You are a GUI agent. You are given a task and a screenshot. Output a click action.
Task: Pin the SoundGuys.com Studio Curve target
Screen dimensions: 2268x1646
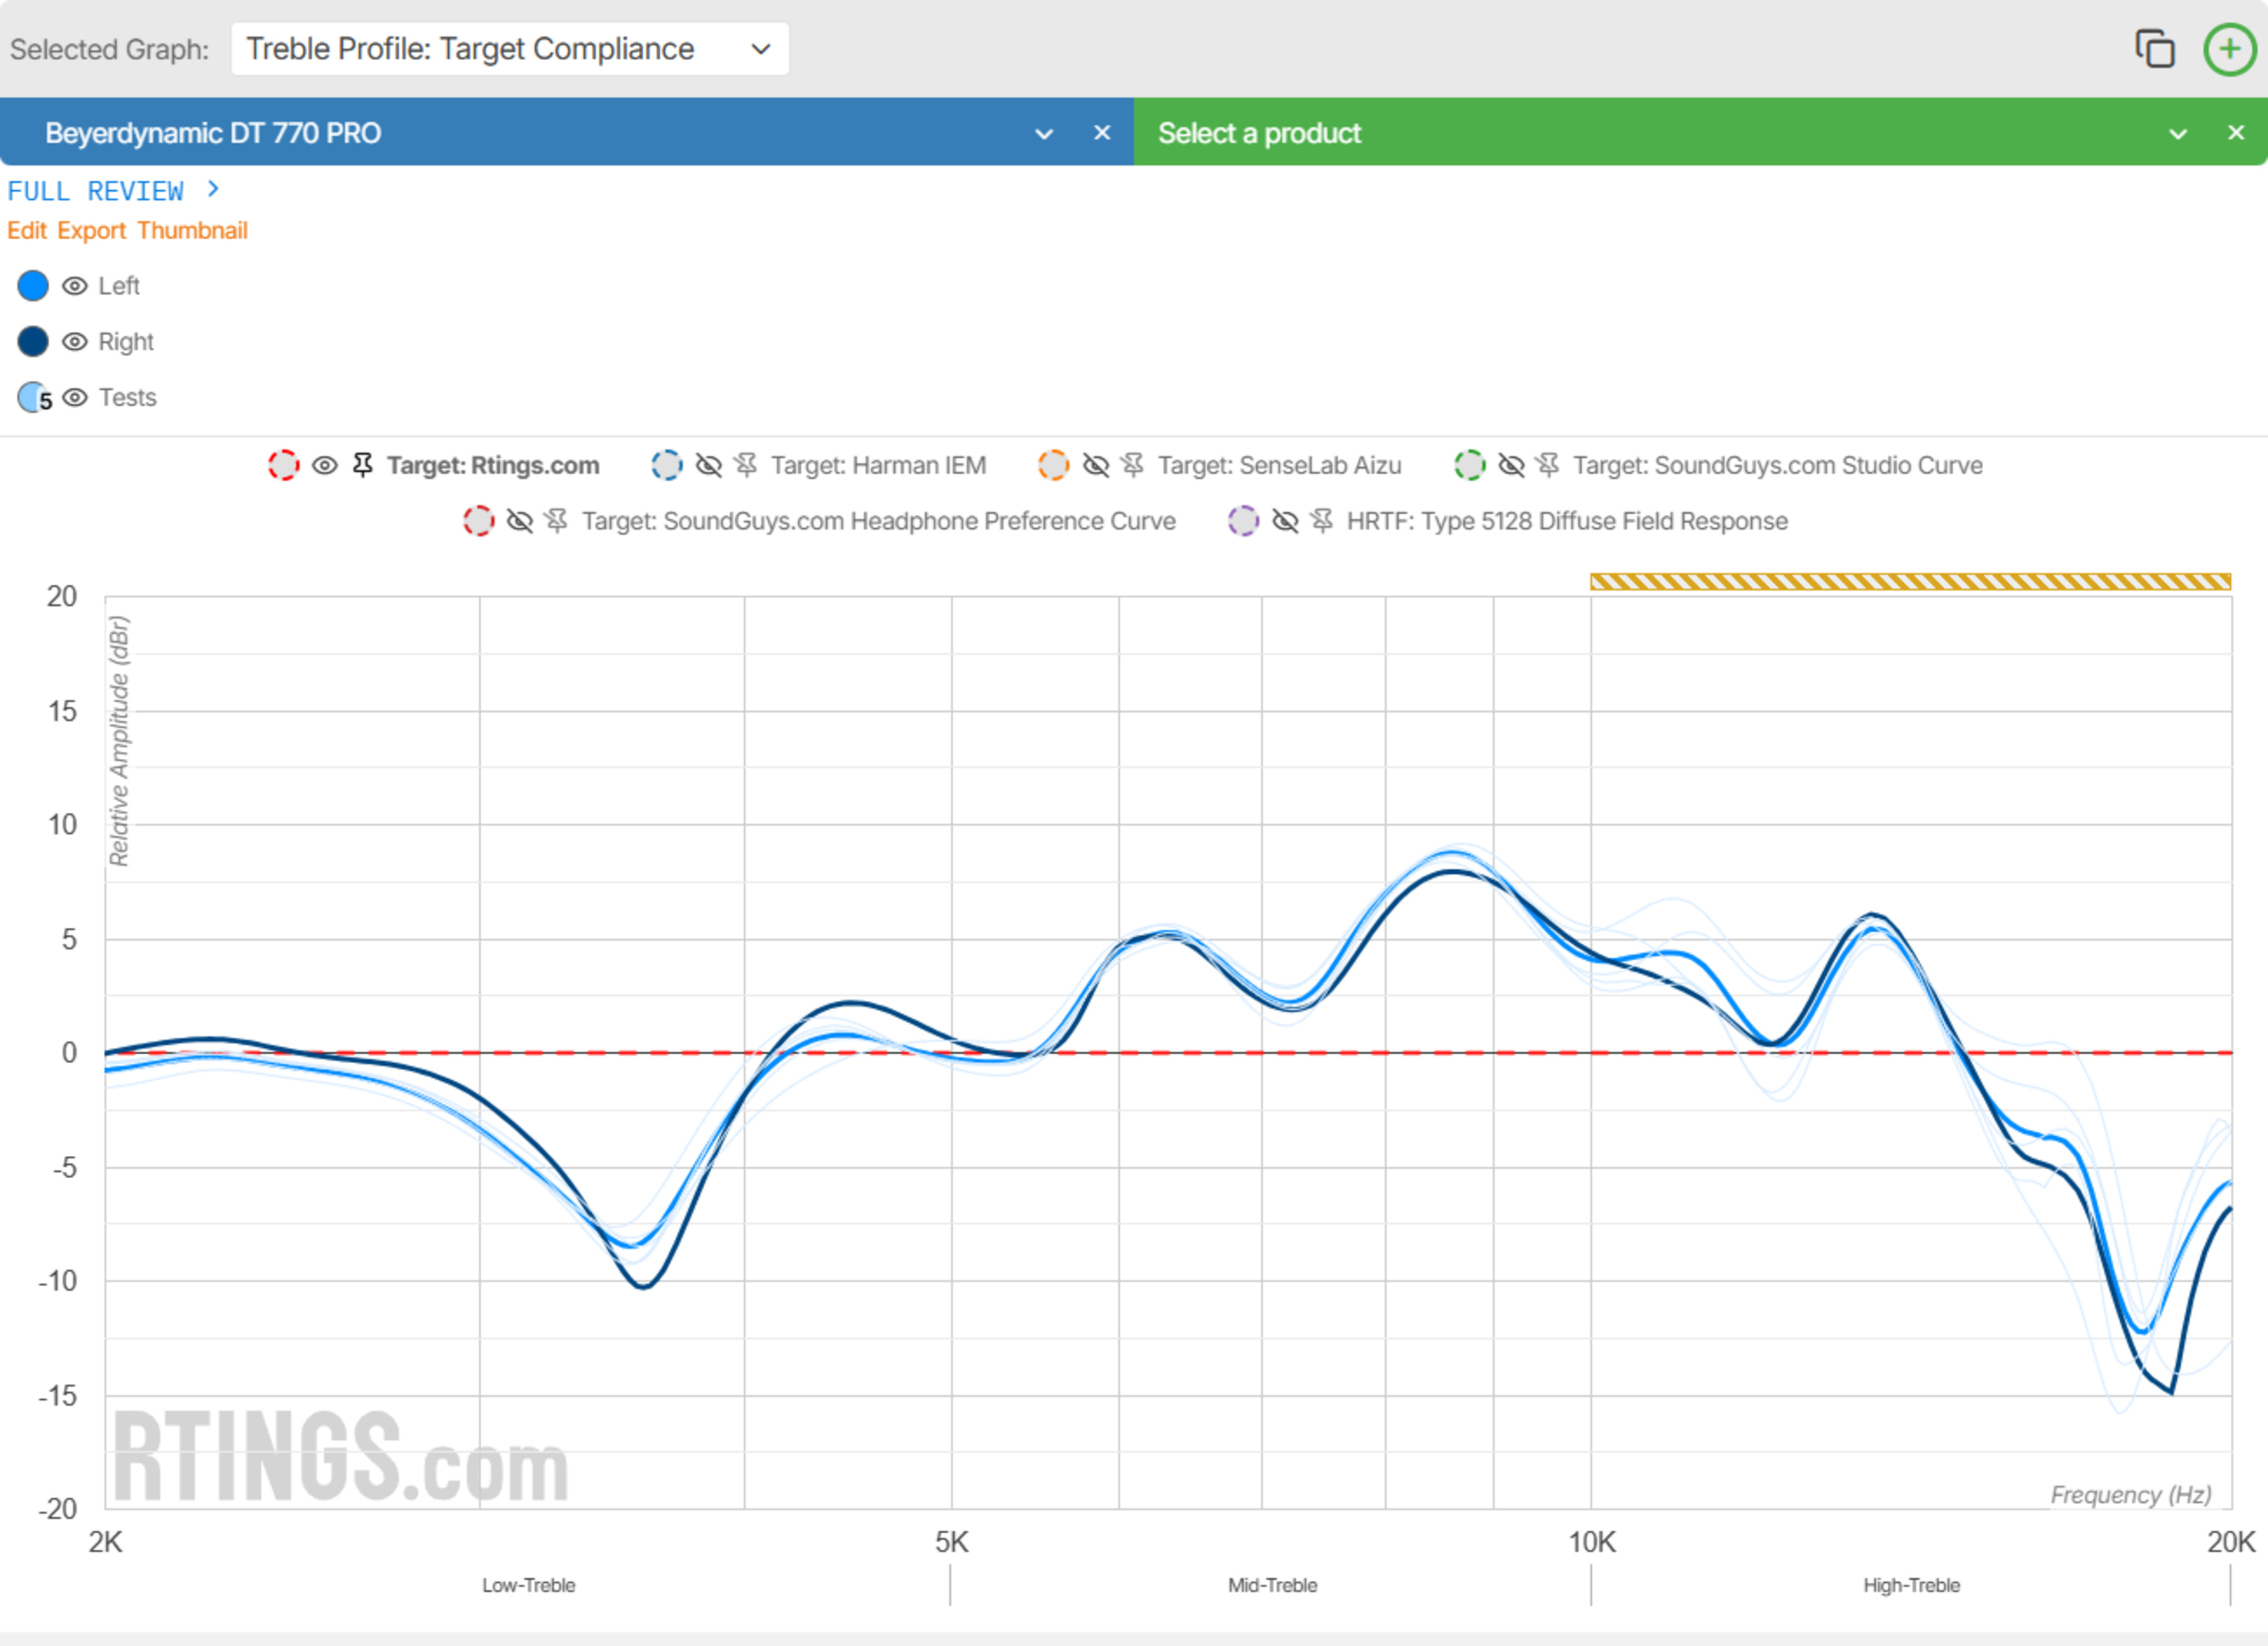1548,465
